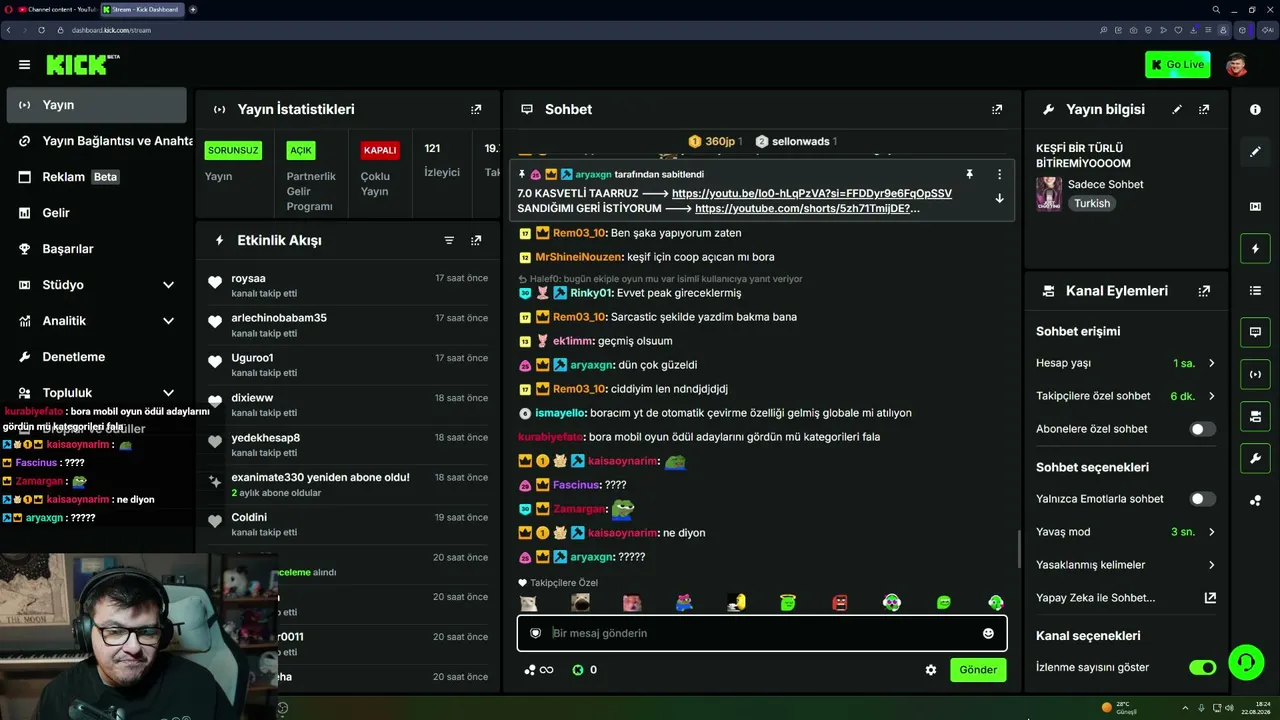1280x720 pixels.
Task: Open Başarılar in the sidebar
Action: 97,249
